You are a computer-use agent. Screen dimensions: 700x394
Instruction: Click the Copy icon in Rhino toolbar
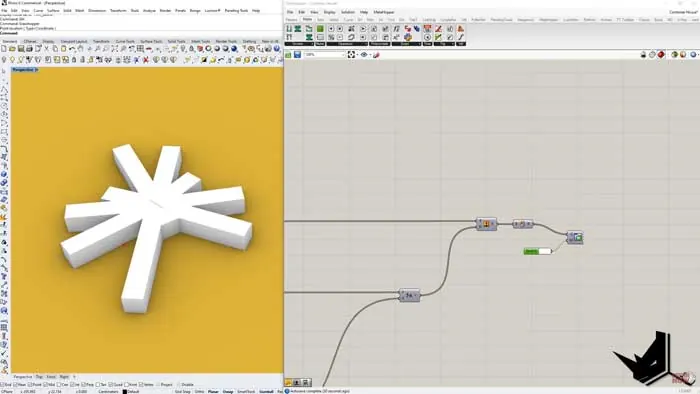54,48
